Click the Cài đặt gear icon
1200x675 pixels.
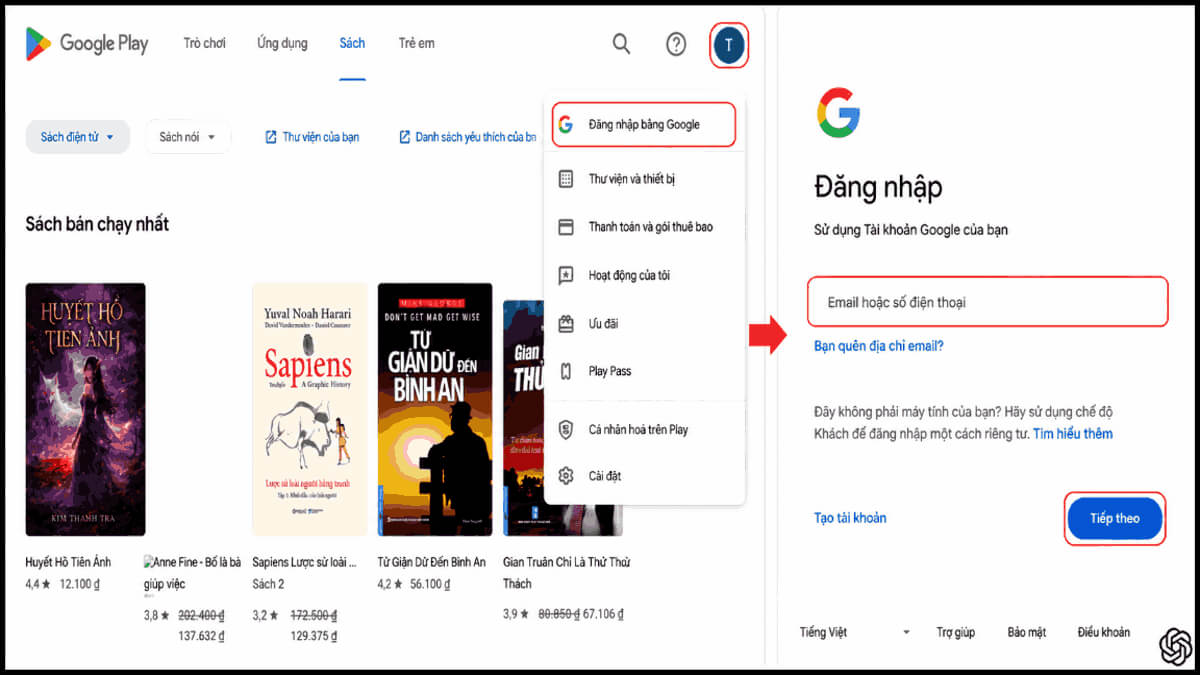566,475
